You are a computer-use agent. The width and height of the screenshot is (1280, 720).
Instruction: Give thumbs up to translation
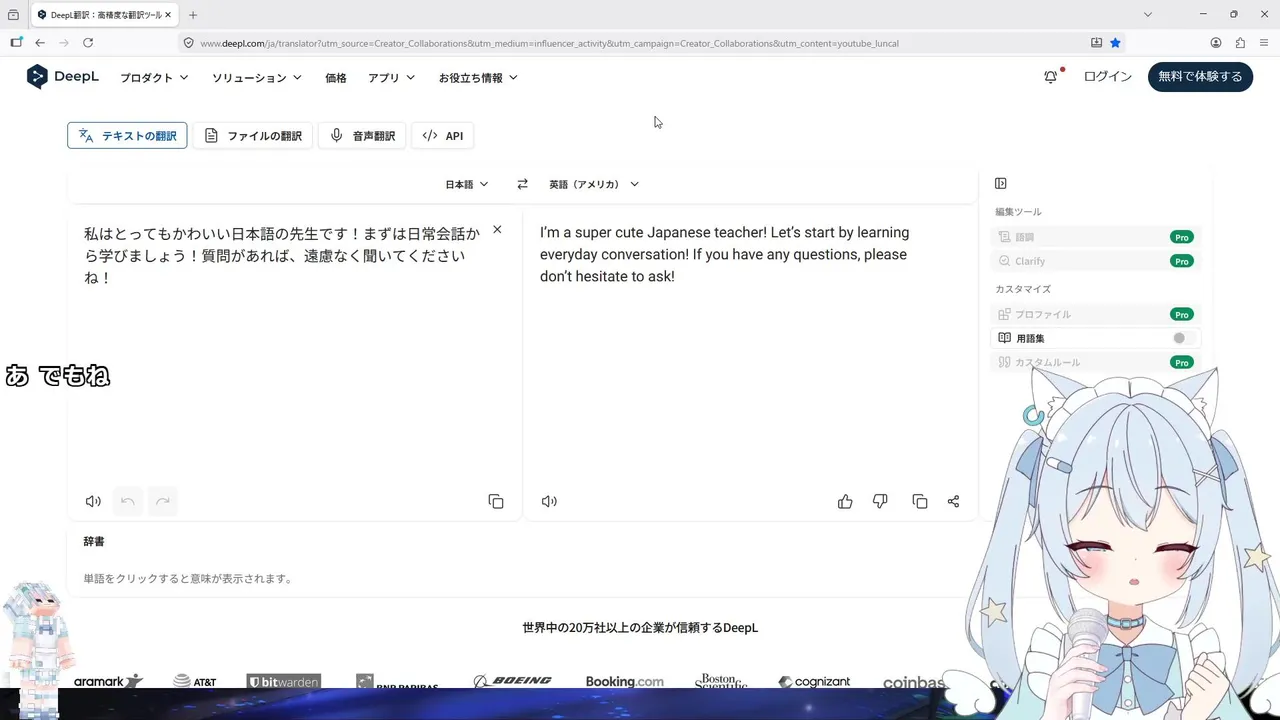[x=845, y=501]
